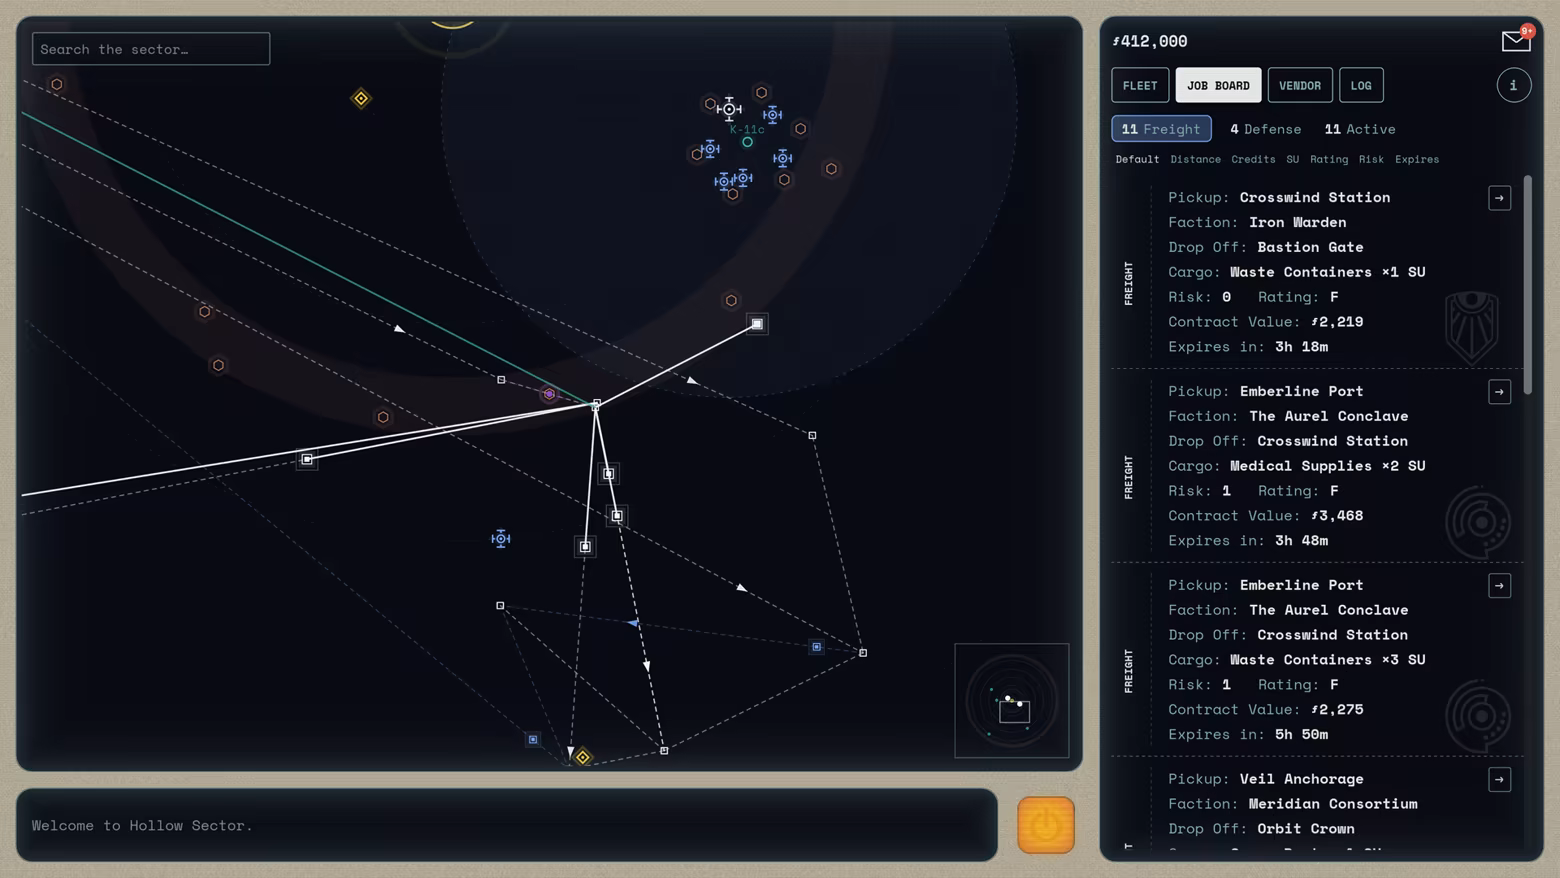Click the Meridian Consortium faction name
1560x878 pixels.
(x=1333, y=804)
